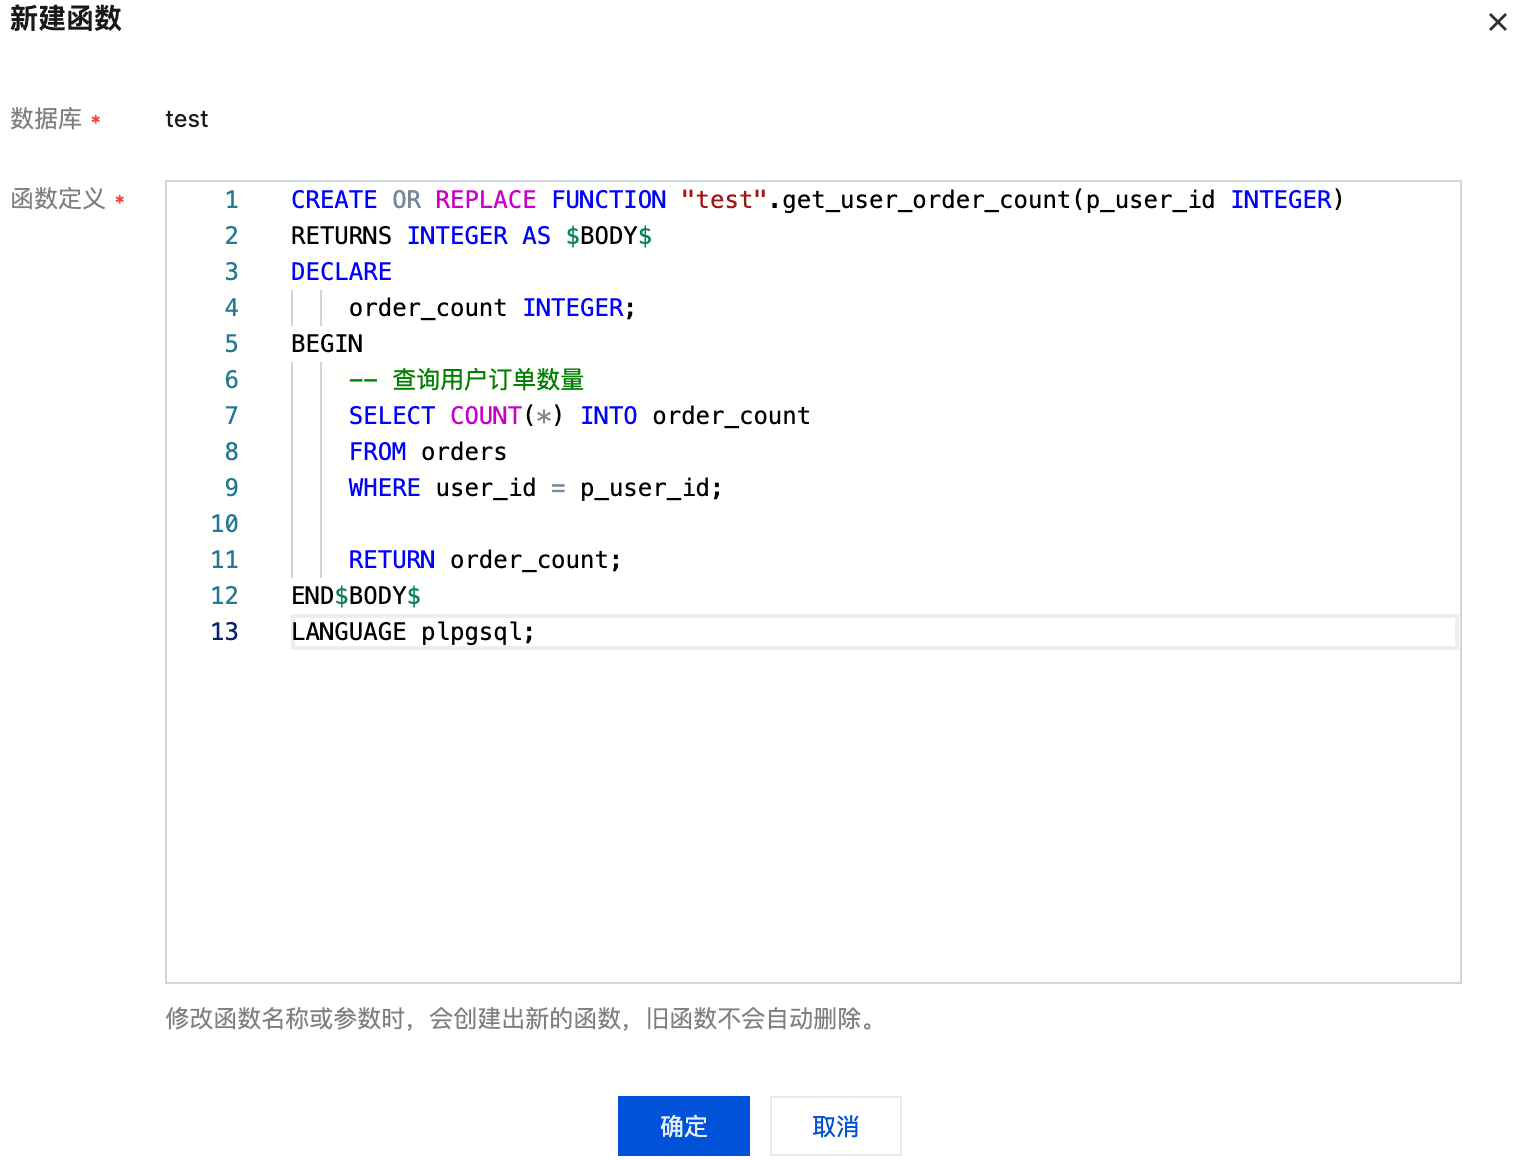Viewport: 1514px width, 1160px height.
Task: Click the FROM orders line
Action: point(427,452)
